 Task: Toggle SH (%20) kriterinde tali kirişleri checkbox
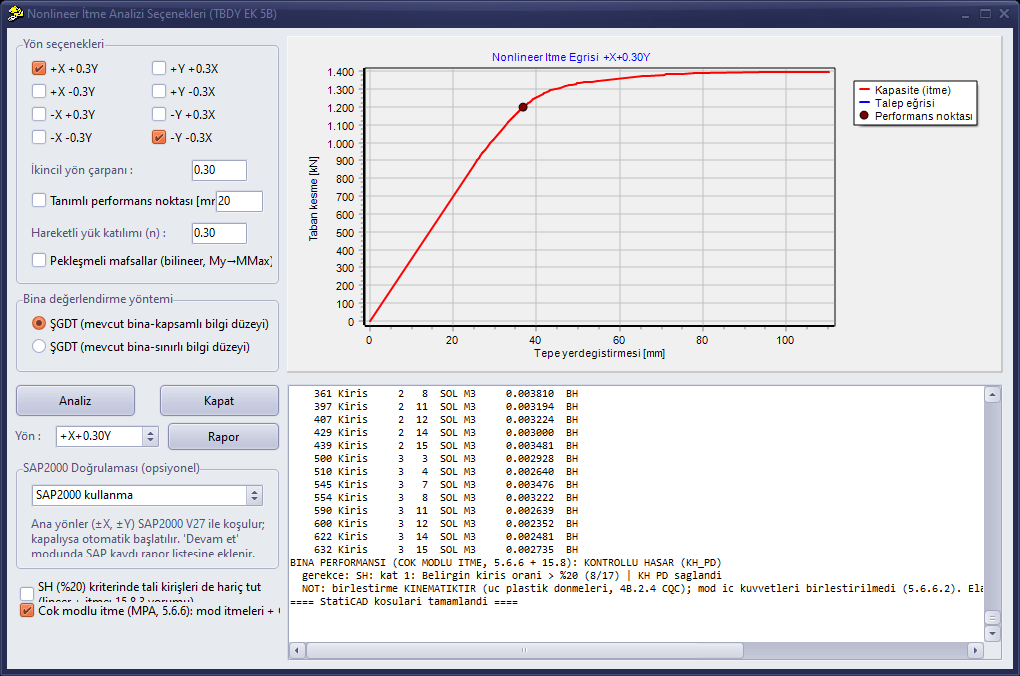pos(27,593)
